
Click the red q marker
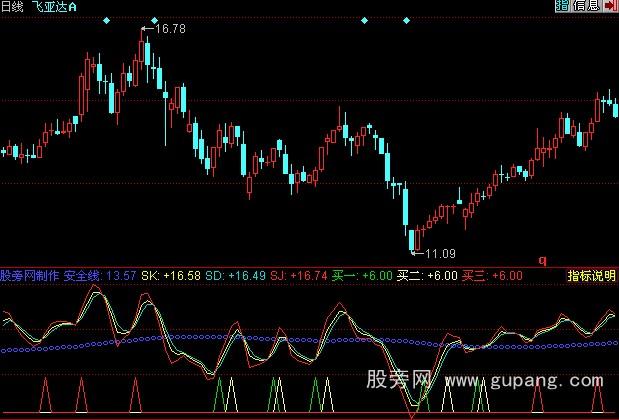(x=542, y=260)
